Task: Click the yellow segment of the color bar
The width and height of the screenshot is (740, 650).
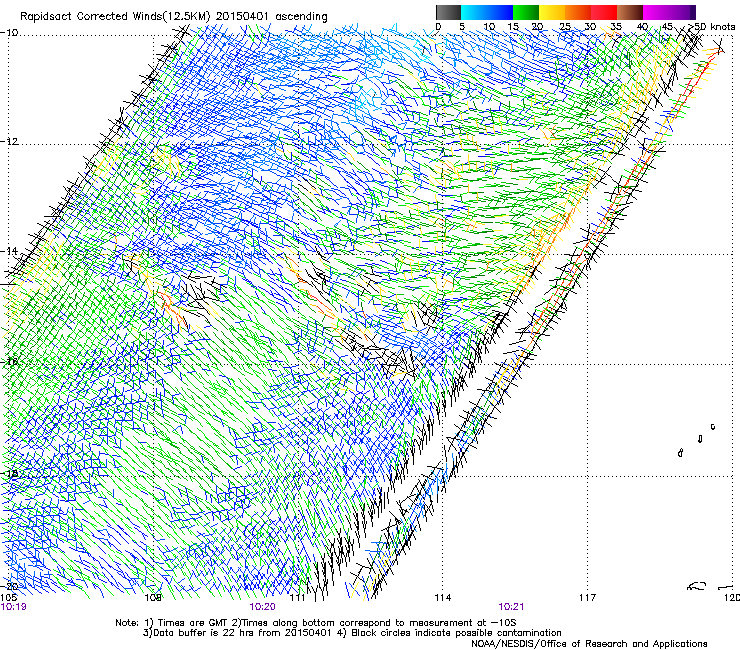Action: pos(552,12)
